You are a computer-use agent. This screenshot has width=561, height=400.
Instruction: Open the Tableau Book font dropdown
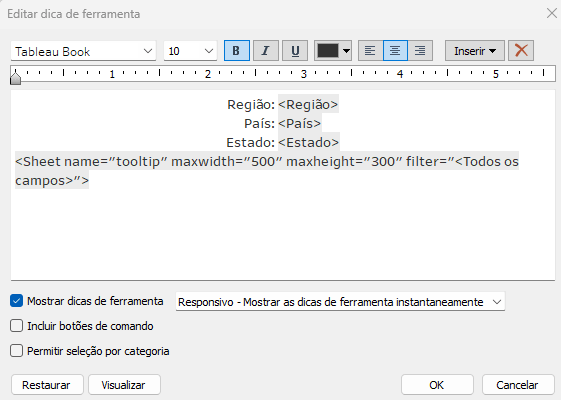point(83,51)
